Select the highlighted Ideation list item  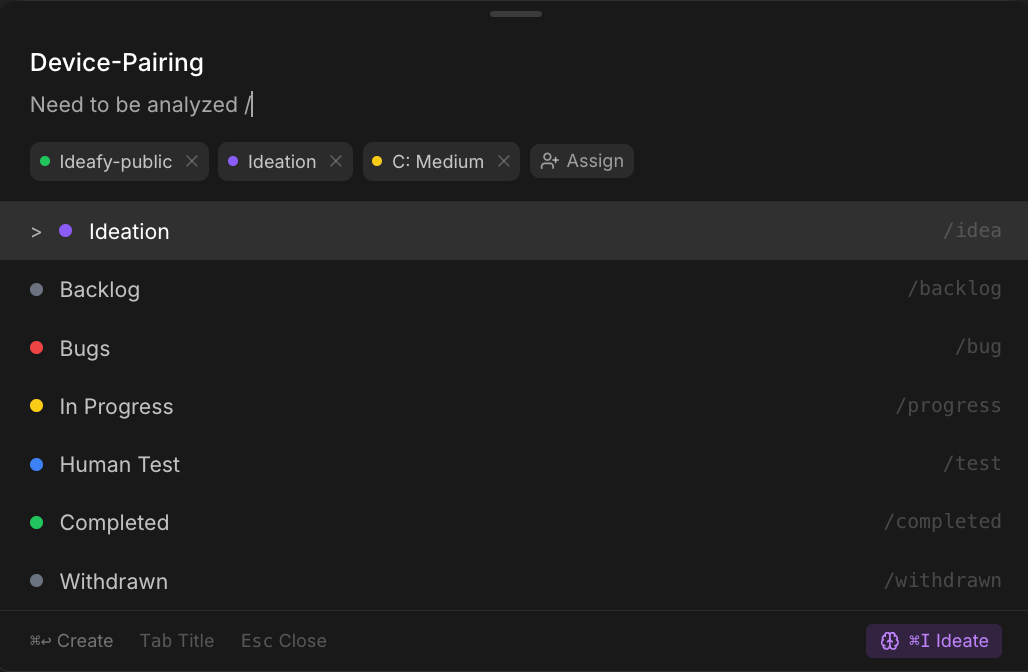click(129, 231)
